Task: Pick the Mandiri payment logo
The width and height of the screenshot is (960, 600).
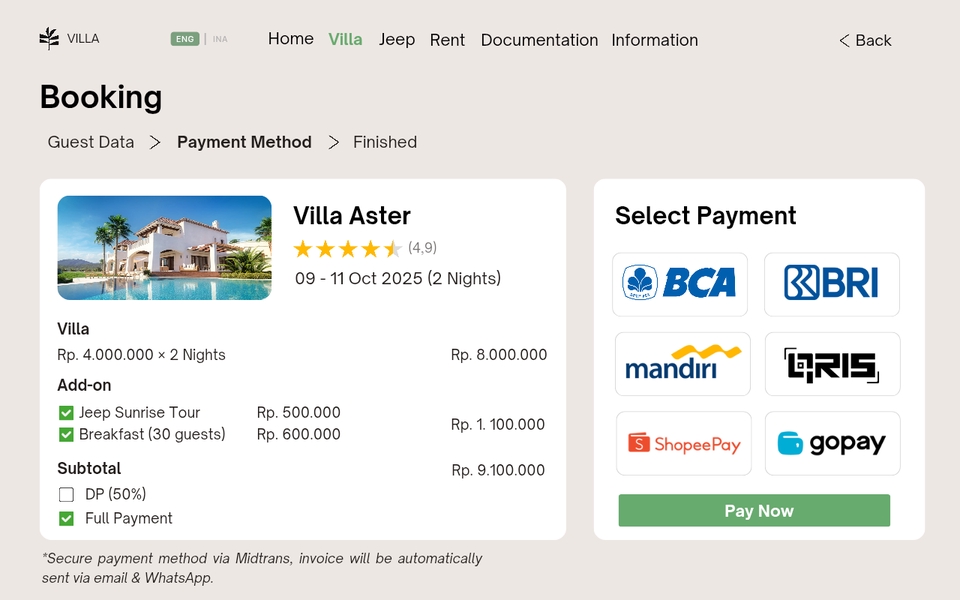Action: [x=682, y=364]
